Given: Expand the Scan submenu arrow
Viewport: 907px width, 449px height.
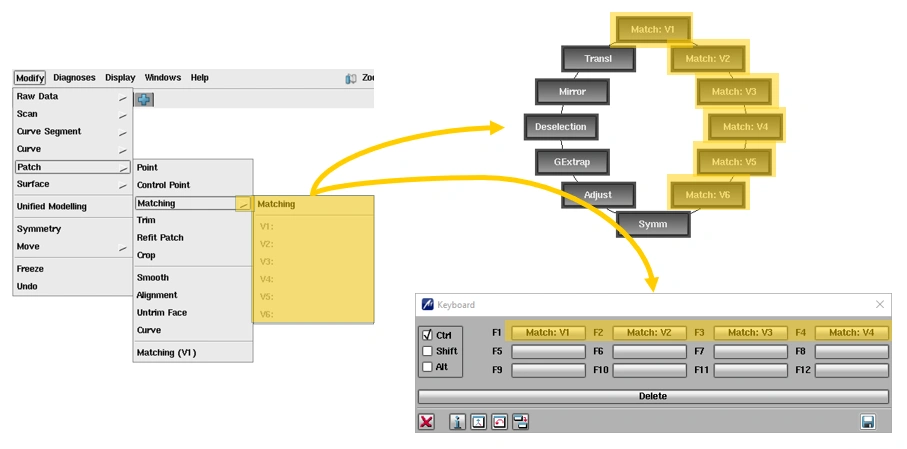Looking at the screenshot, I should tap(123, 115).
